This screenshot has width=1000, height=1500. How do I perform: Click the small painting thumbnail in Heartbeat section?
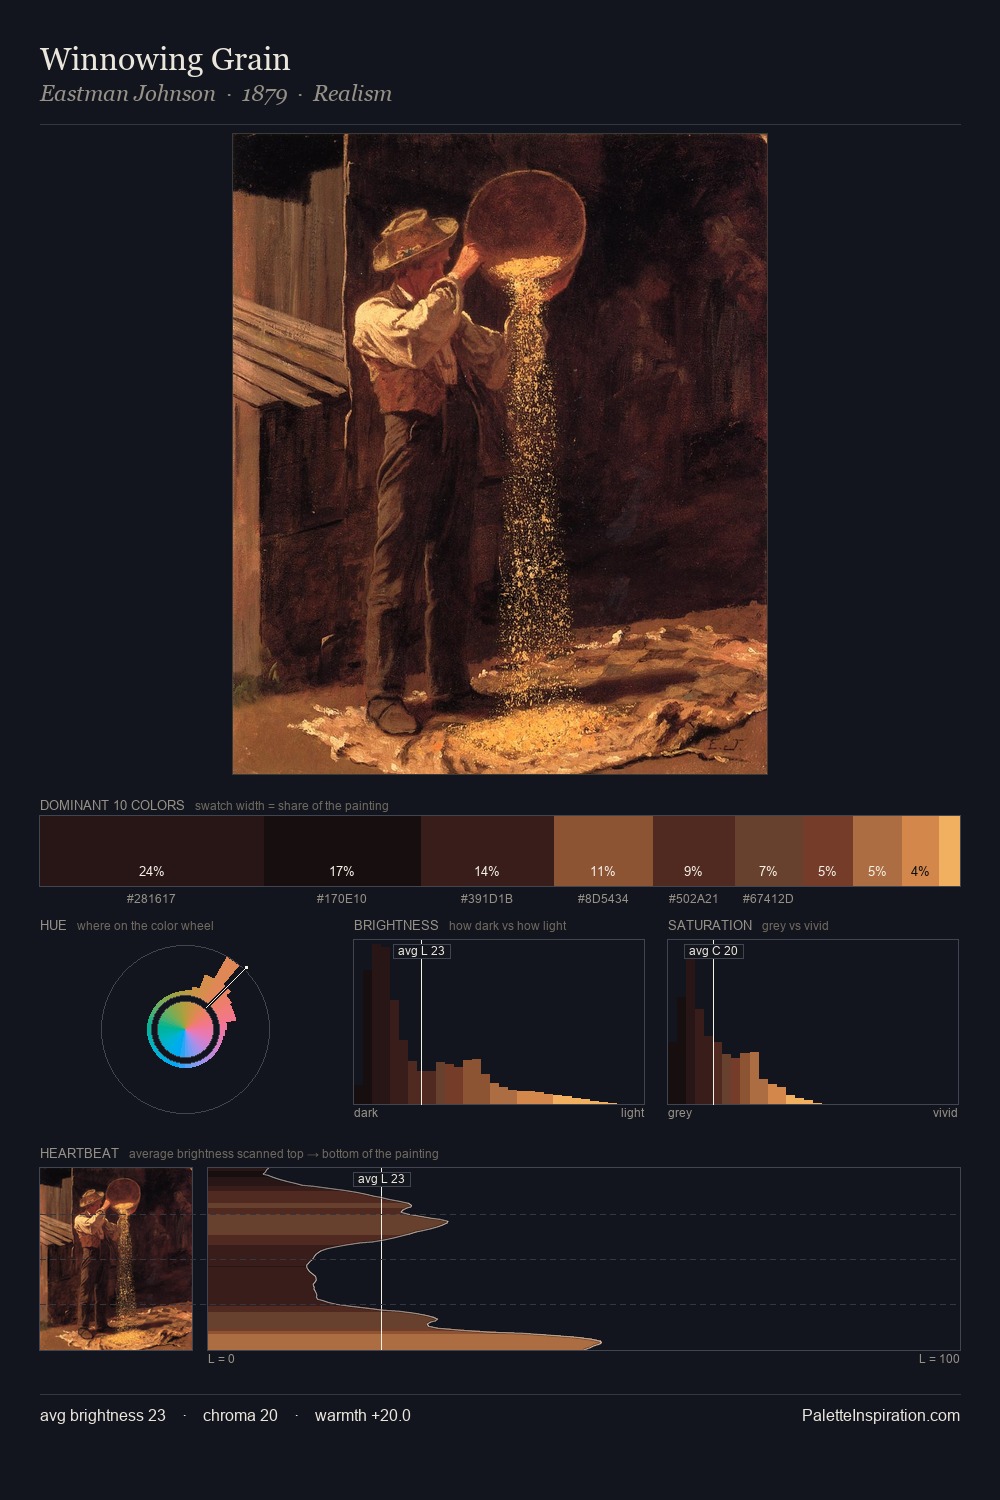pos(116,1259)
